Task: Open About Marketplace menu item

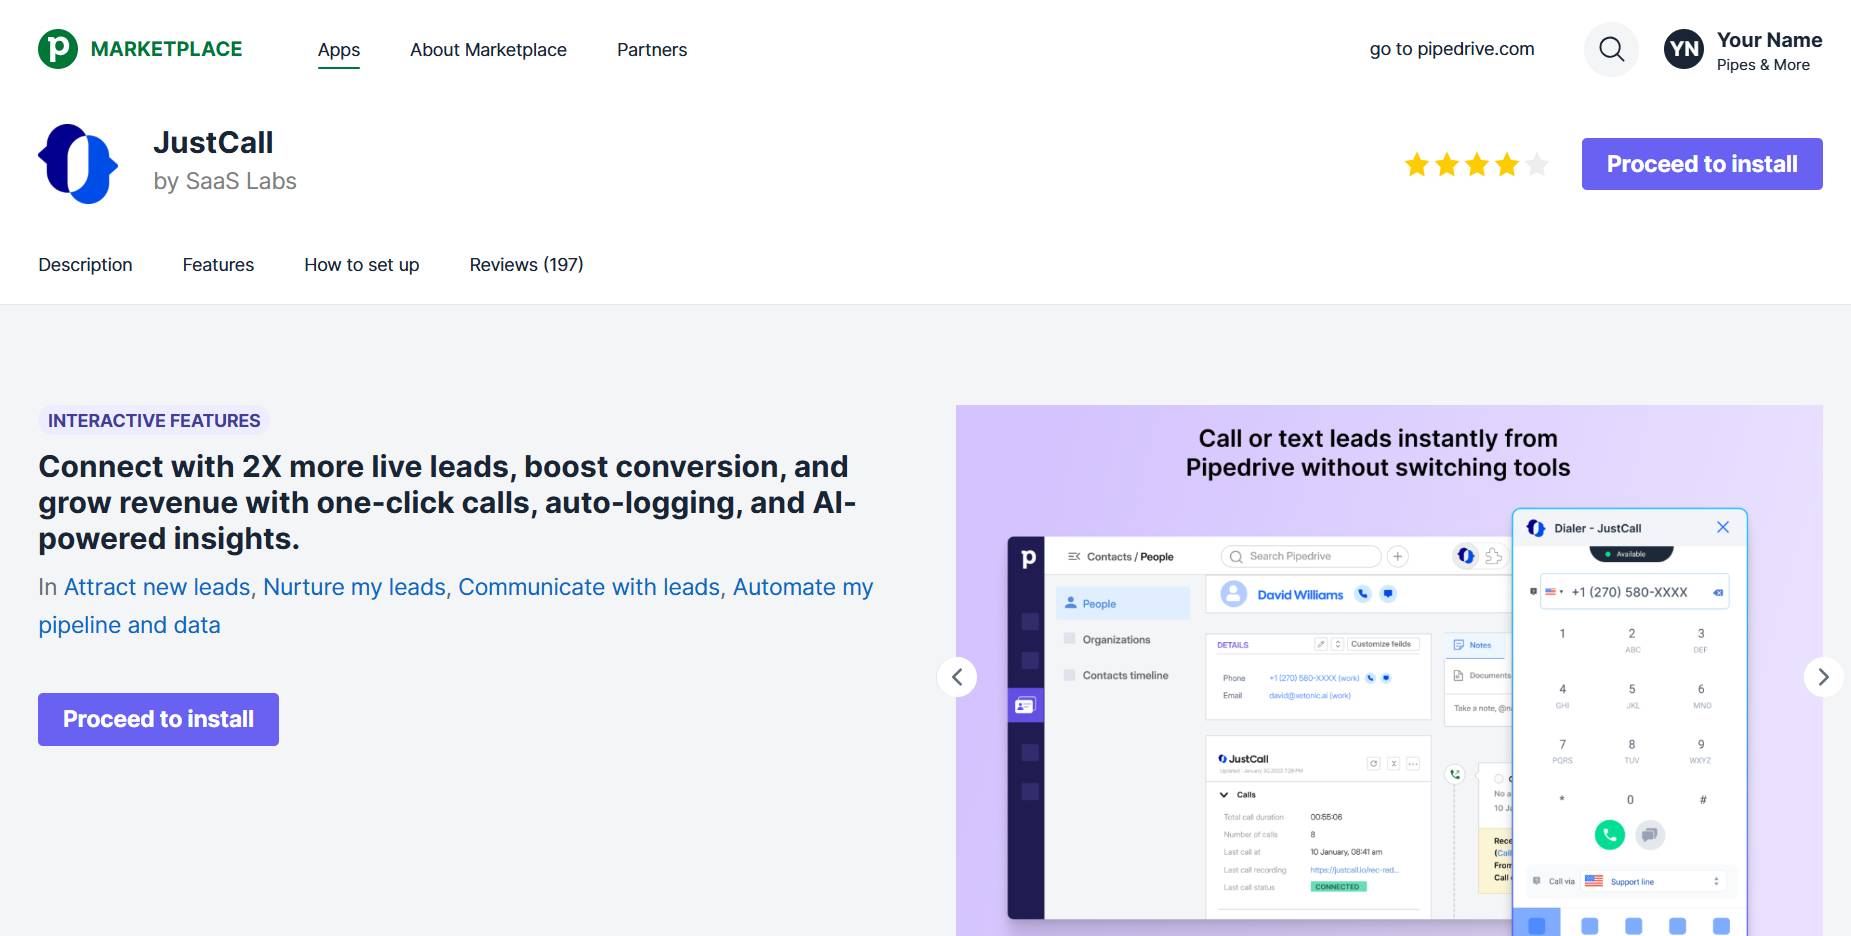Action: [488, 50]
